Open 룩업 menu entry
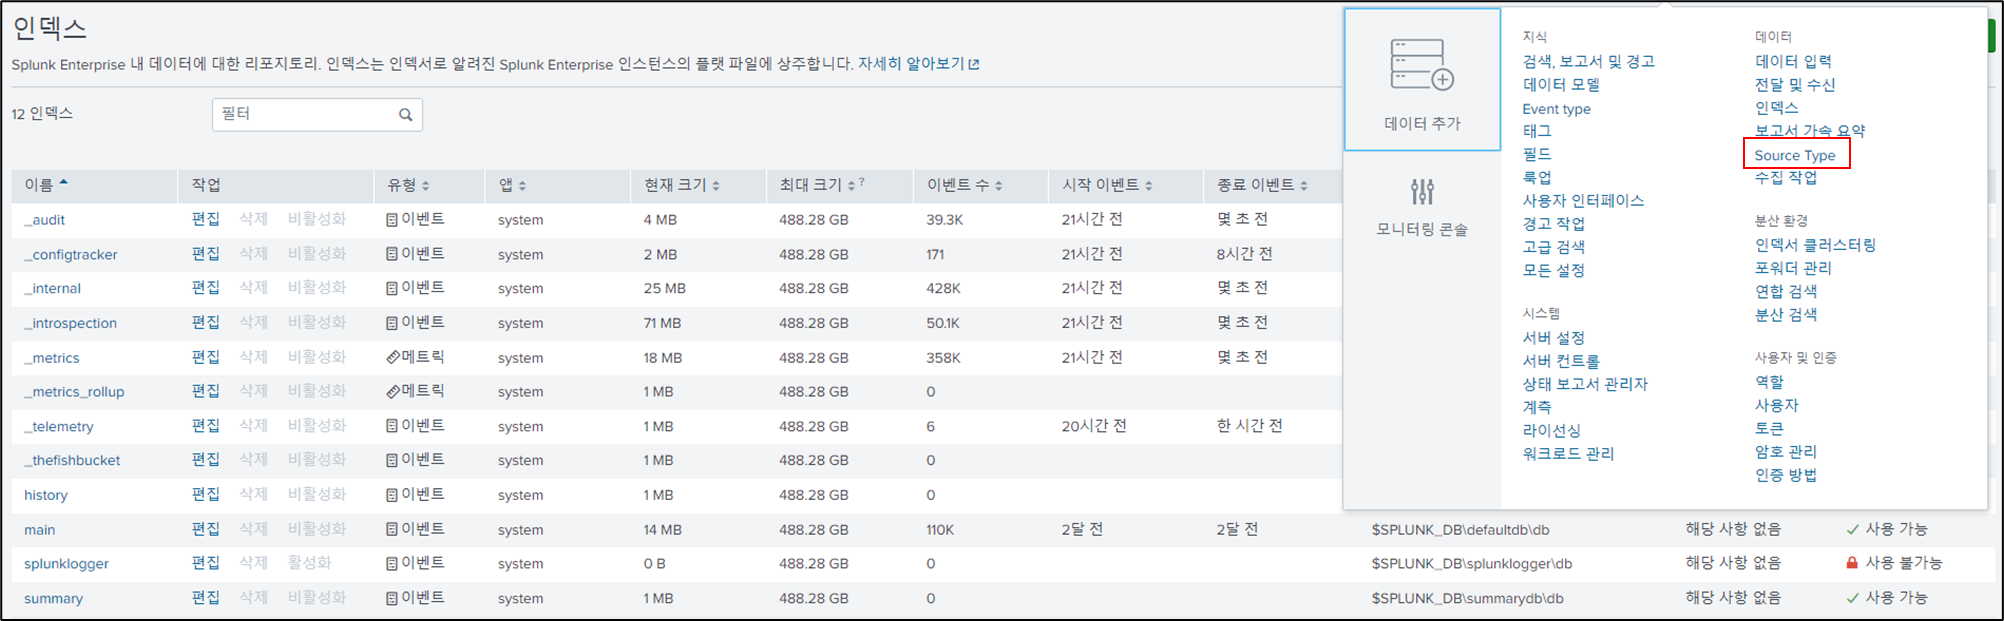 tap(1537, 177)
